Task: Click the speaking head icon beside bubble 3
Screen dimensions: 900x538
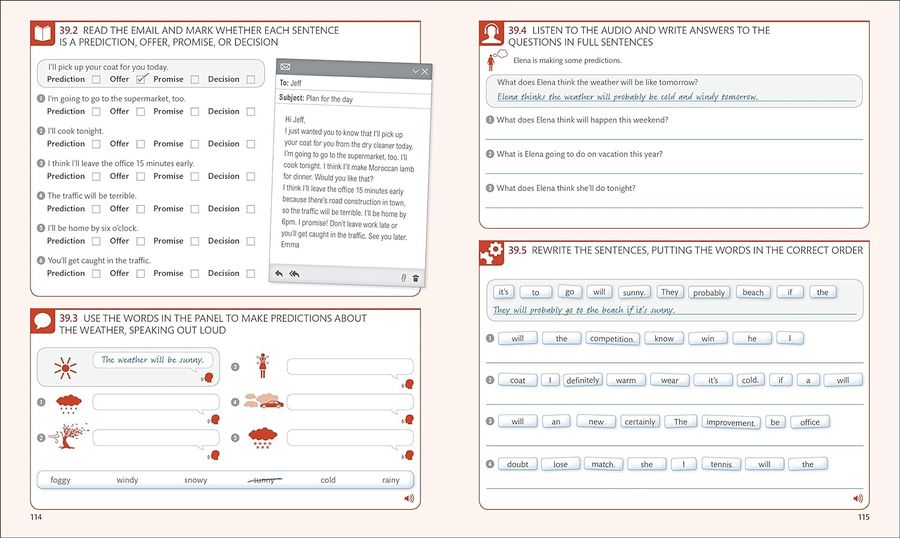Action: point(408,384)
